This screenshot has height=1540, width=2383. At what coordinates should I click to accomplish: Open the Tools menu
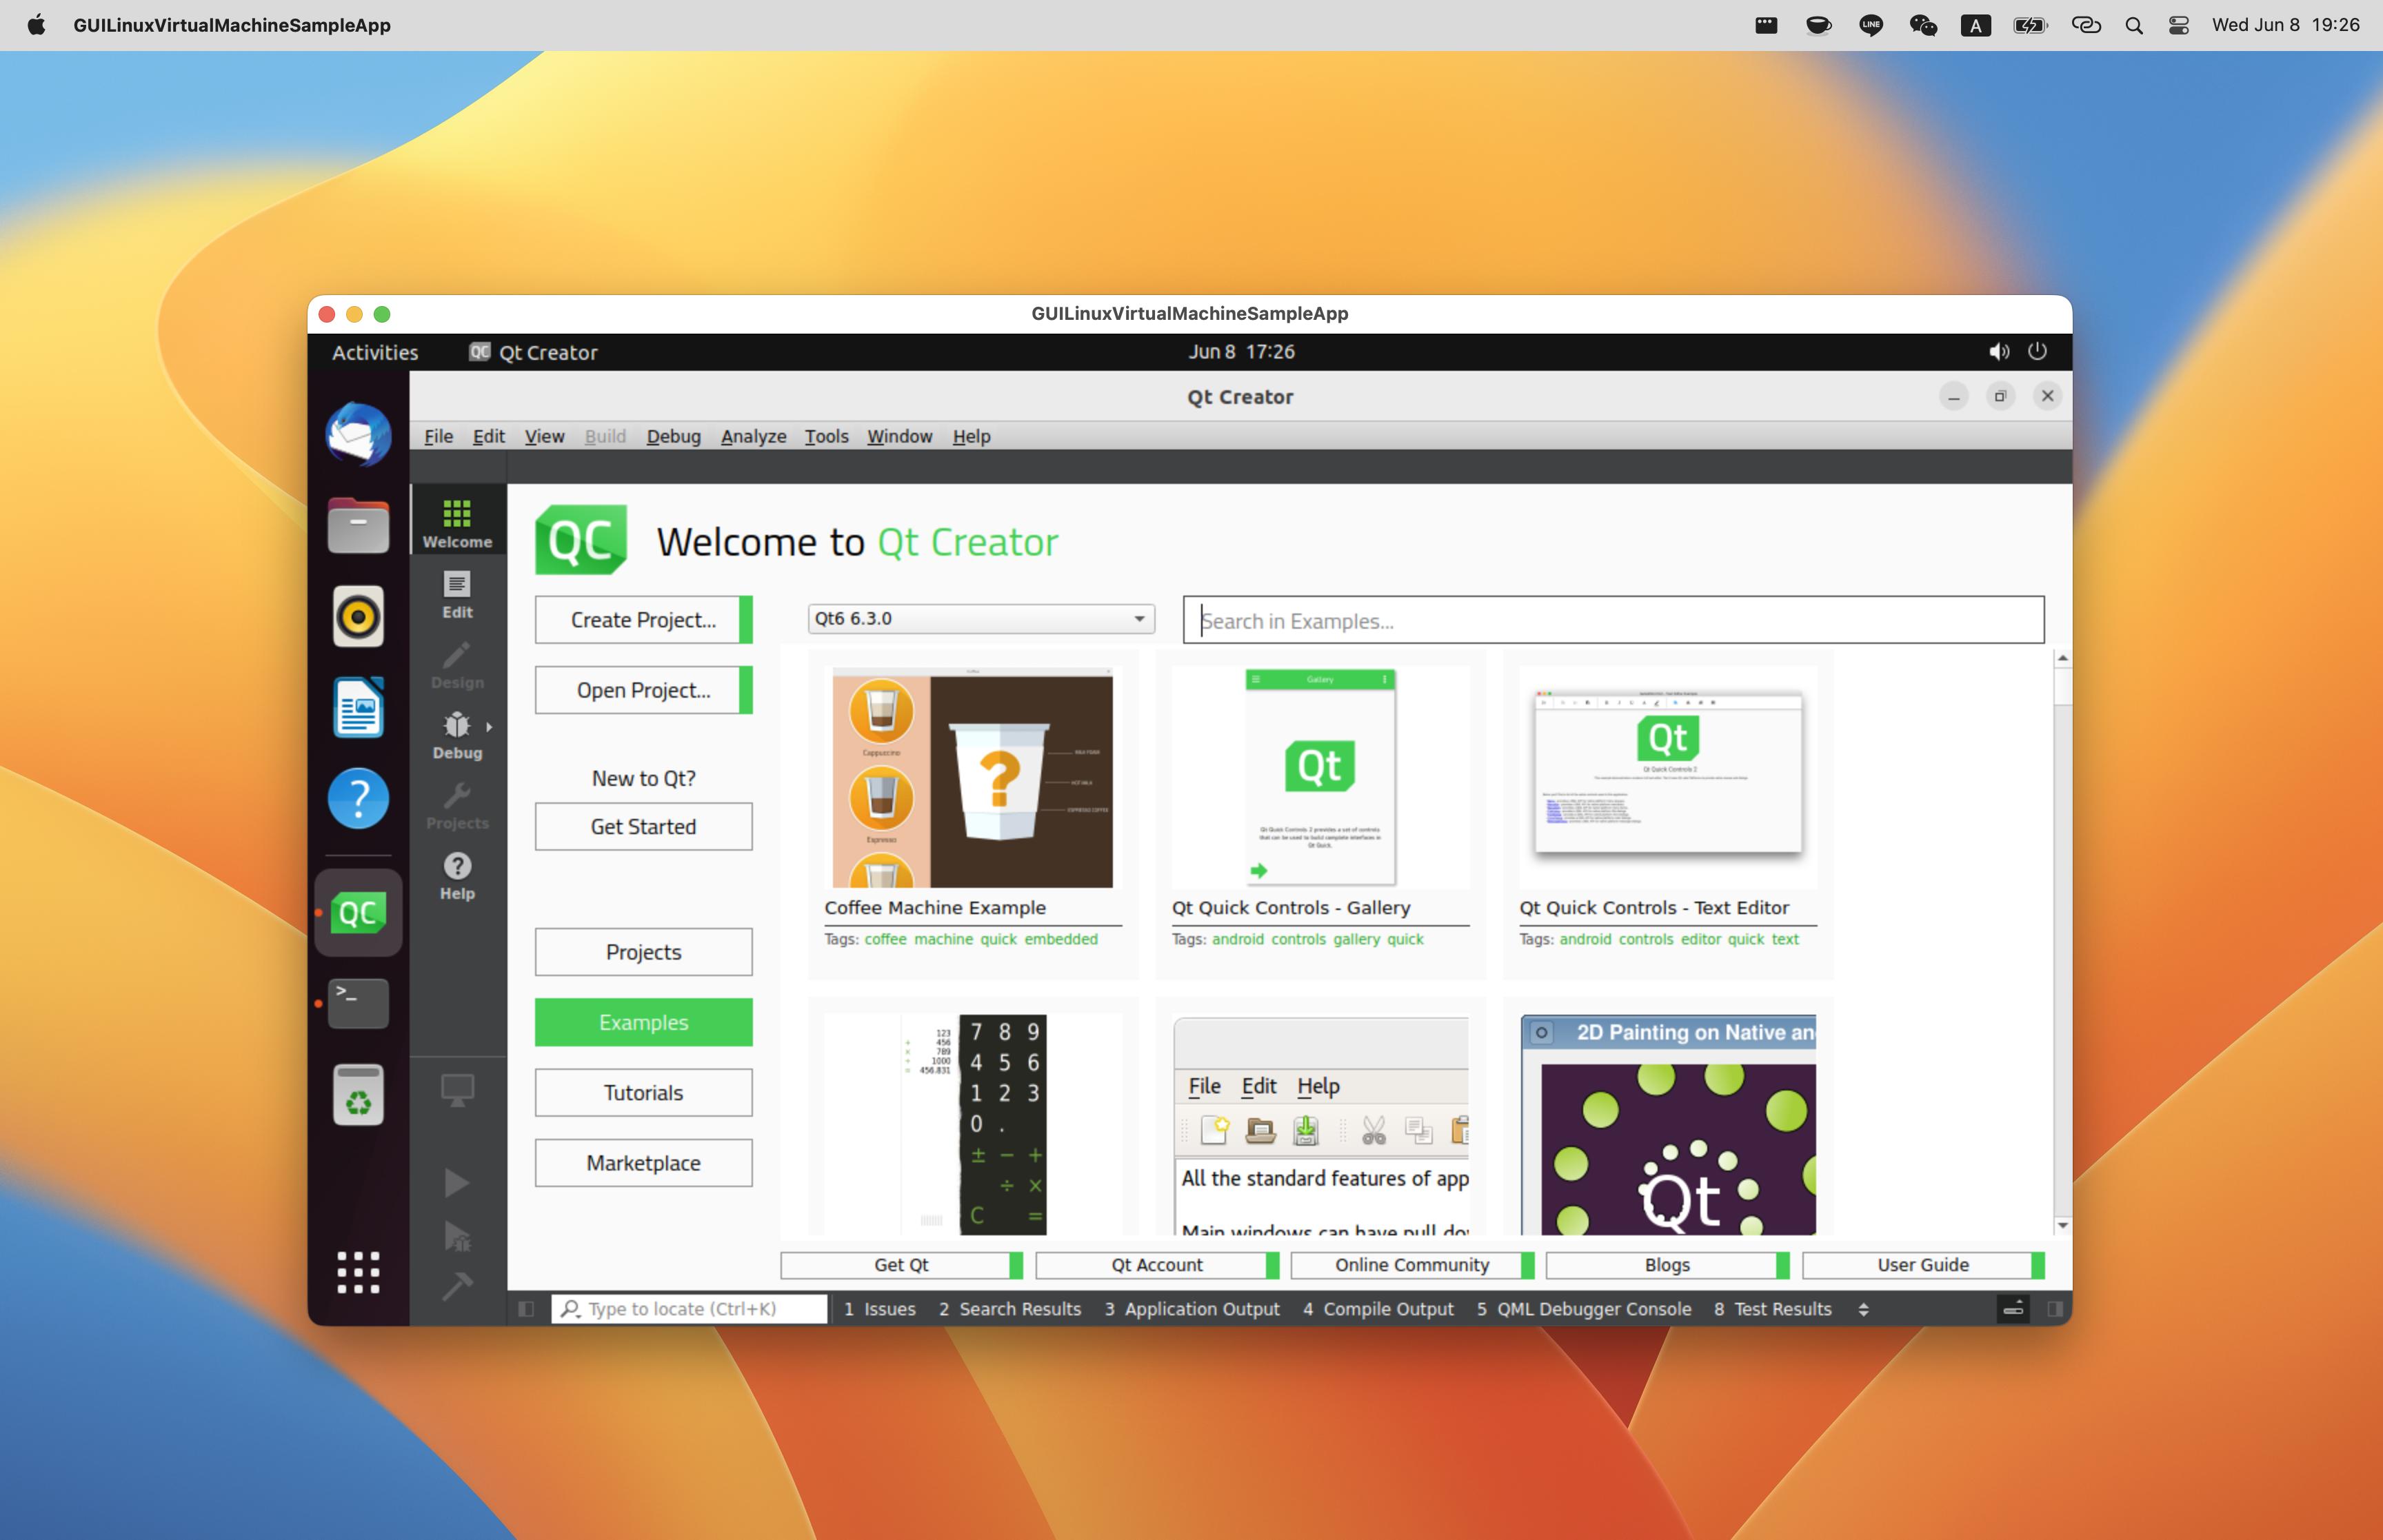click(x=826, y=436)
